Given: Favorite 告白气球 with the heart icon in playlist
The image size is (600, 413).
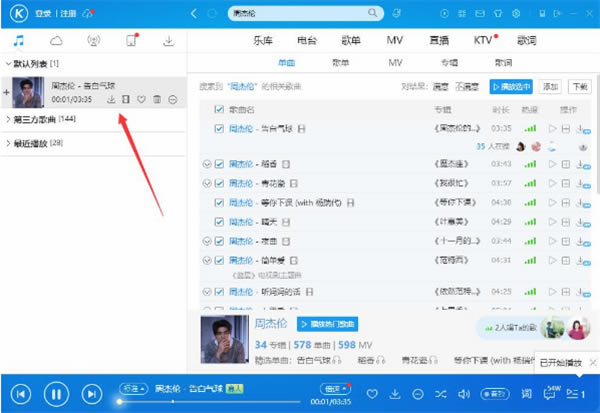Looking at the screenshot, I should 141,99.
